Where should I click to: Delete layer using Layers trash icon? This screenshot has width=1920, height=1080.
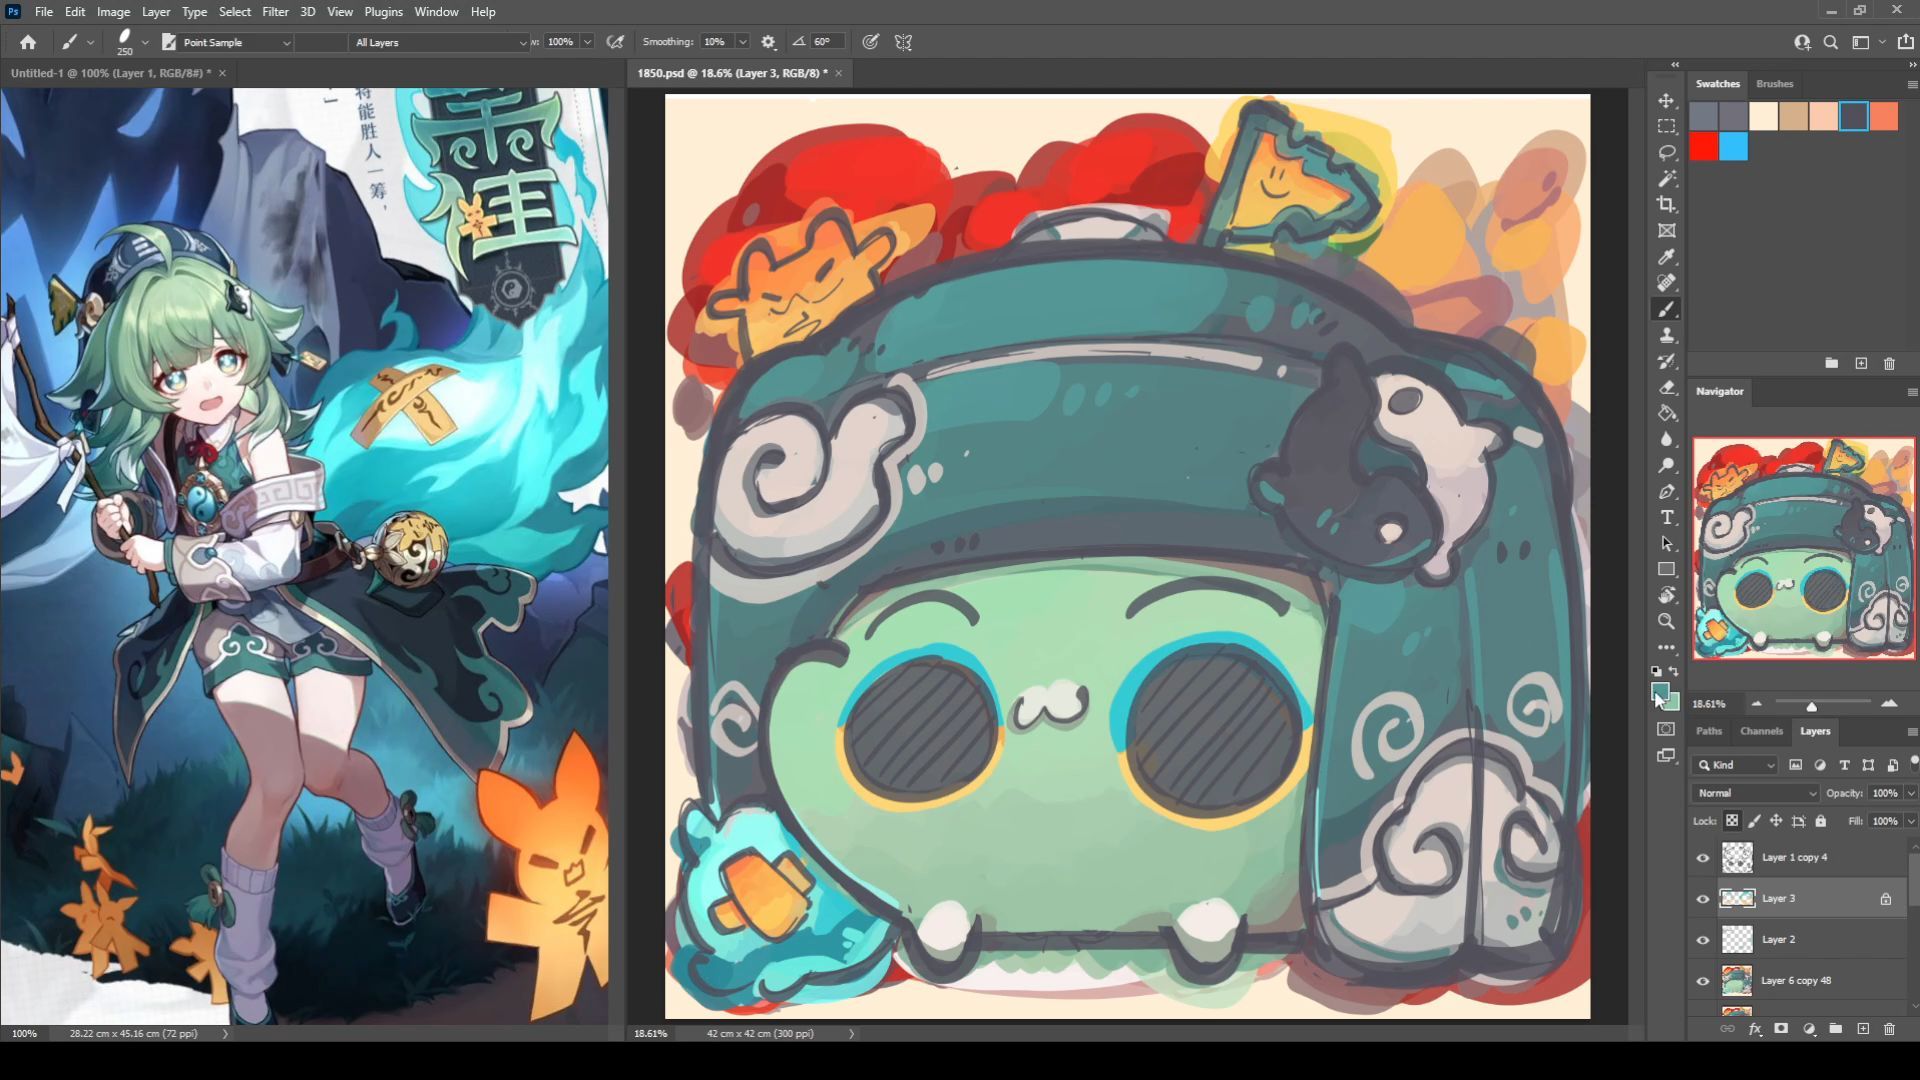pos(1889,1028)
